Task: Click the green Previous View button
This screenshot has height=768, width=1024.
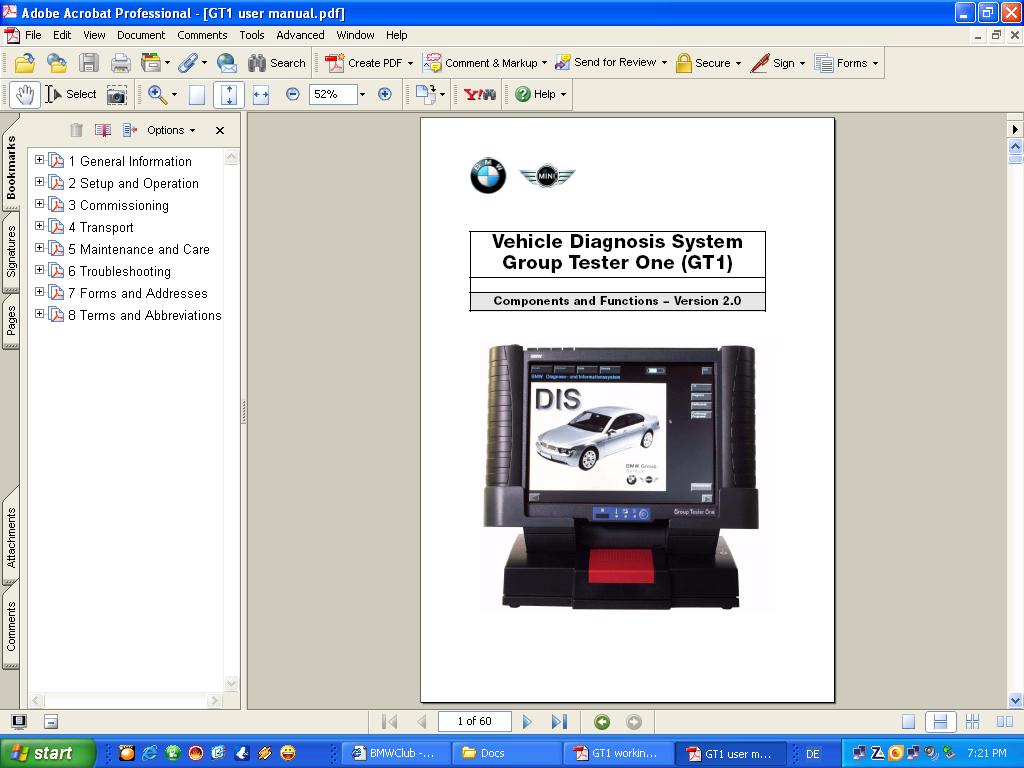Action: pyautogui.click(x=602, y=722)
